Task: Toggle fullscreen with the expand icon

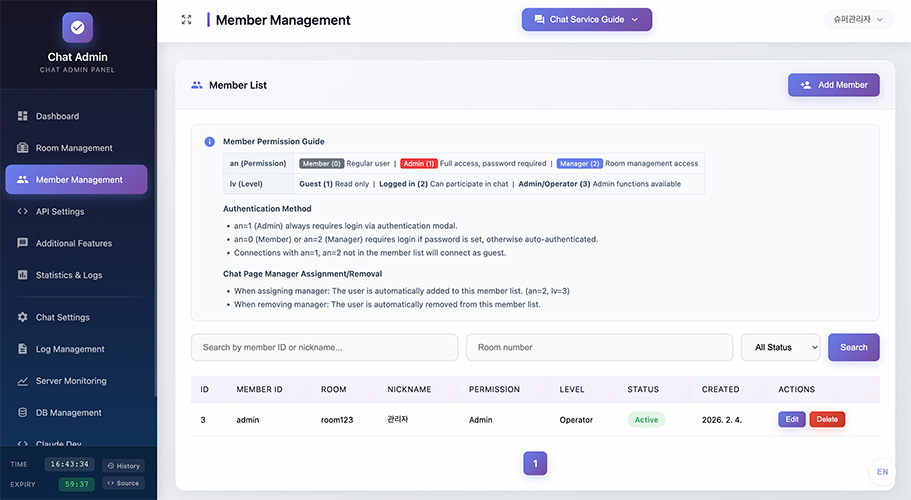Action: pyautogui.click(x=186, y=20)
